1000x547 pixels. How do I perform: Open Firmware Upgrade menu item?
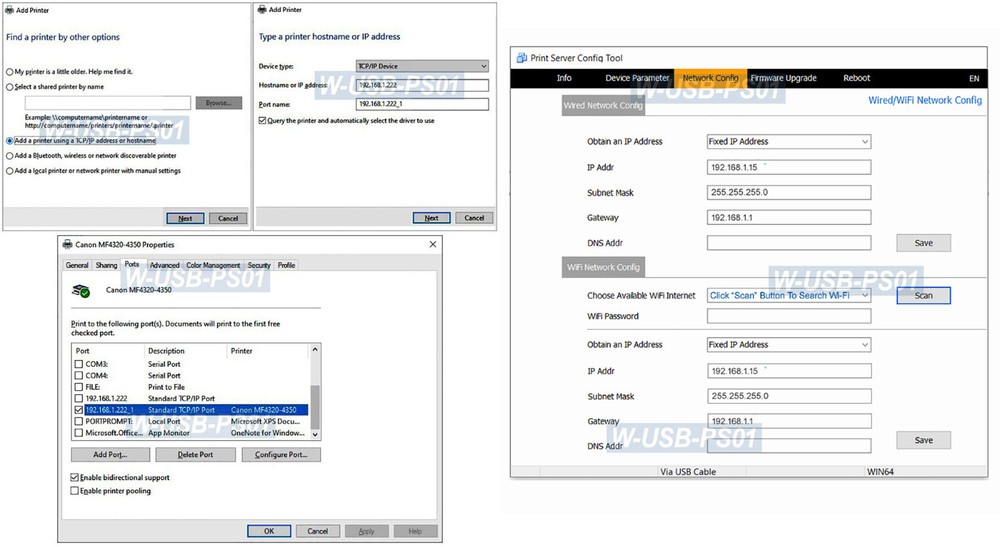click(783, 78)
